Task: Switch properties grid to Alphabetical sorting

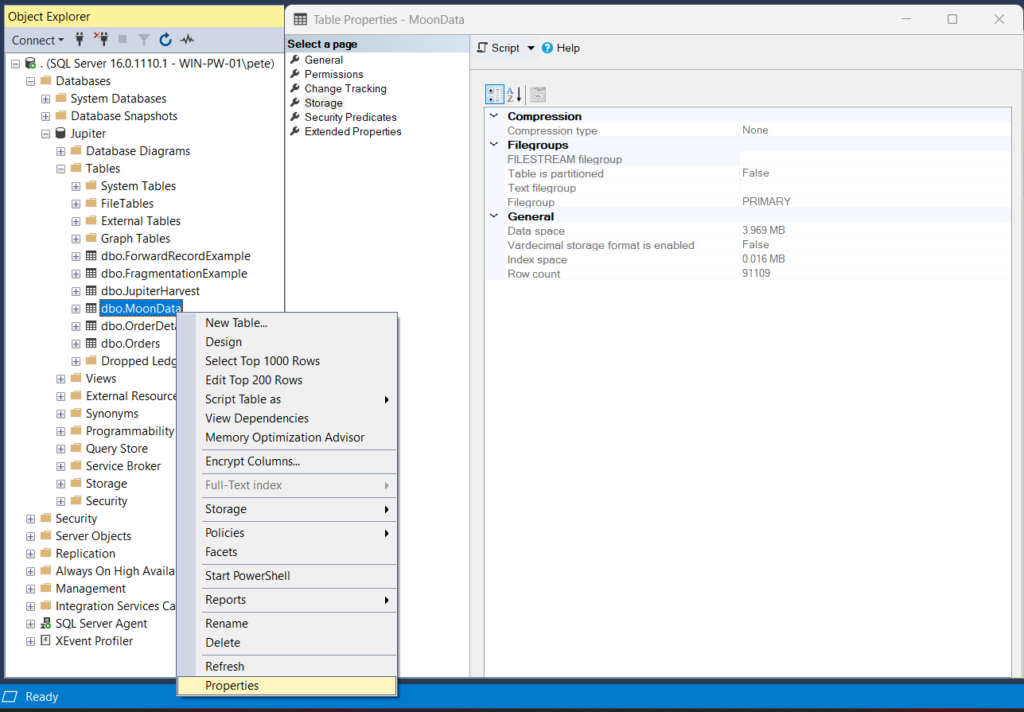Action: tap(512, 93)
